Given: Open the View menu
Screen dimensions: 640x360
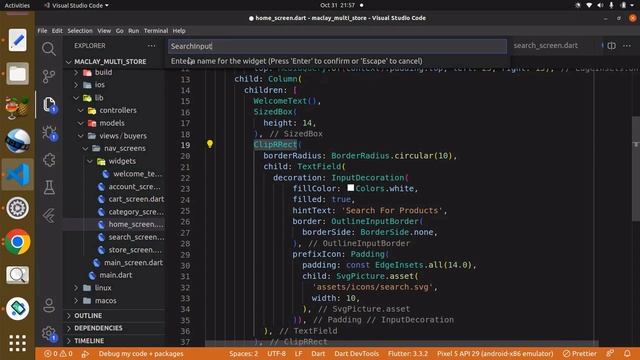Looking at the screenshot, I should tap(104, 31).
